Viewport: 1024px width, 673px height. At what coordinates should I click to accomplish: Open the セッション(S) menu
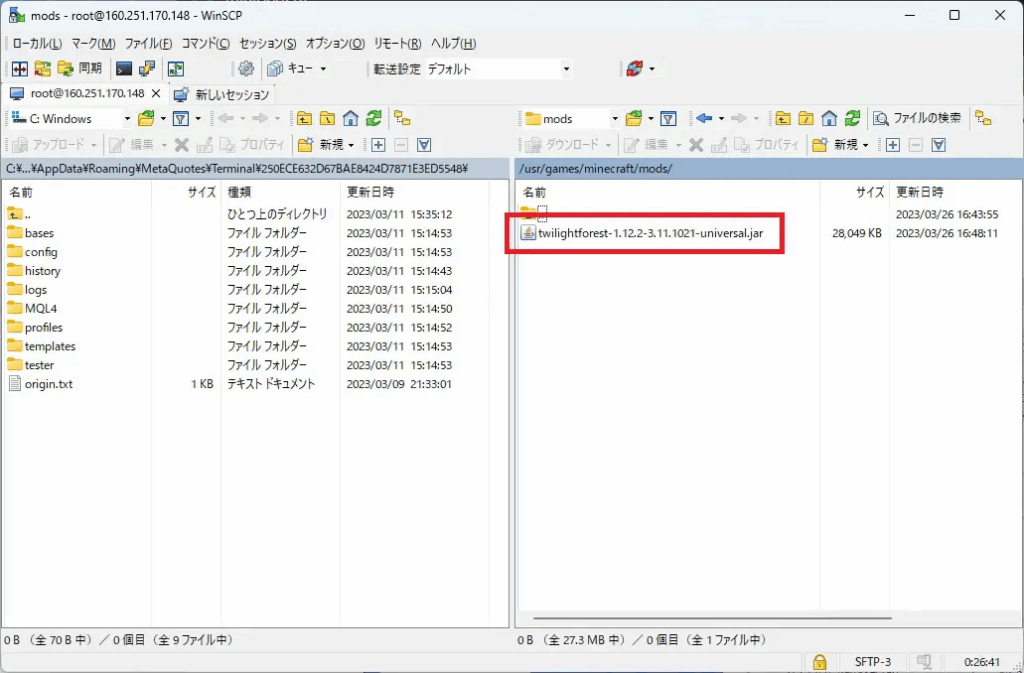pos(268,44)
